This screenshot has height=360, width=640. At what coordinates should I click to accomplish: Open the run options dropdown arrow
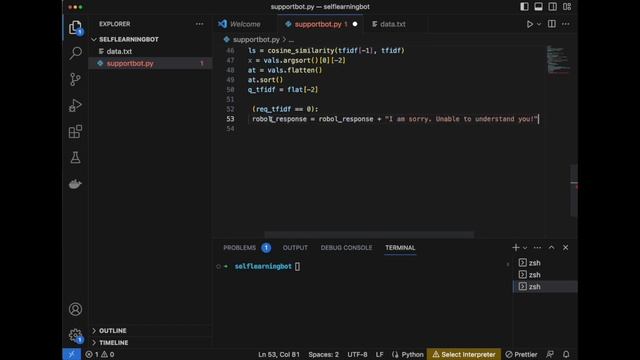tap(539, 24)
